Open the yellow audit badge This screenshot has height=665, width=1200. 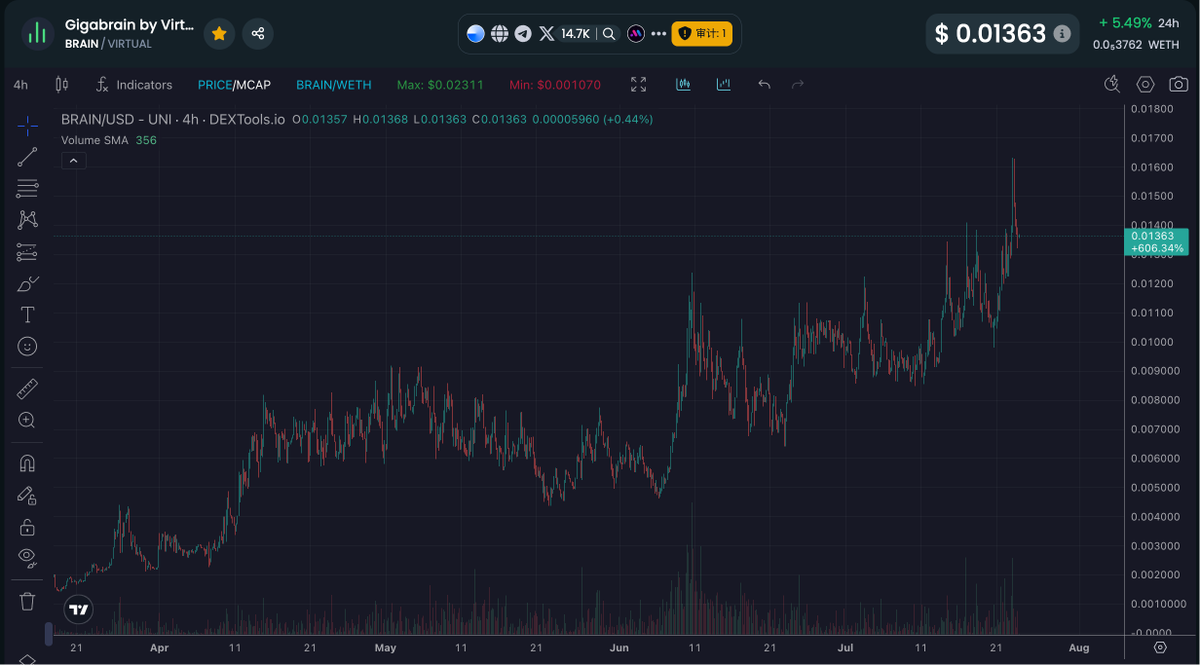(x=702, y=34)
